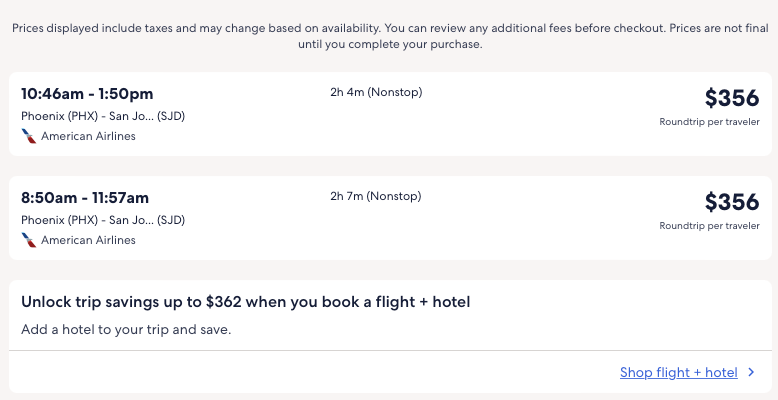Click American Airlines name under the 10:46am flight
This screenshot has width=778, height=400.
click(88, 136)
